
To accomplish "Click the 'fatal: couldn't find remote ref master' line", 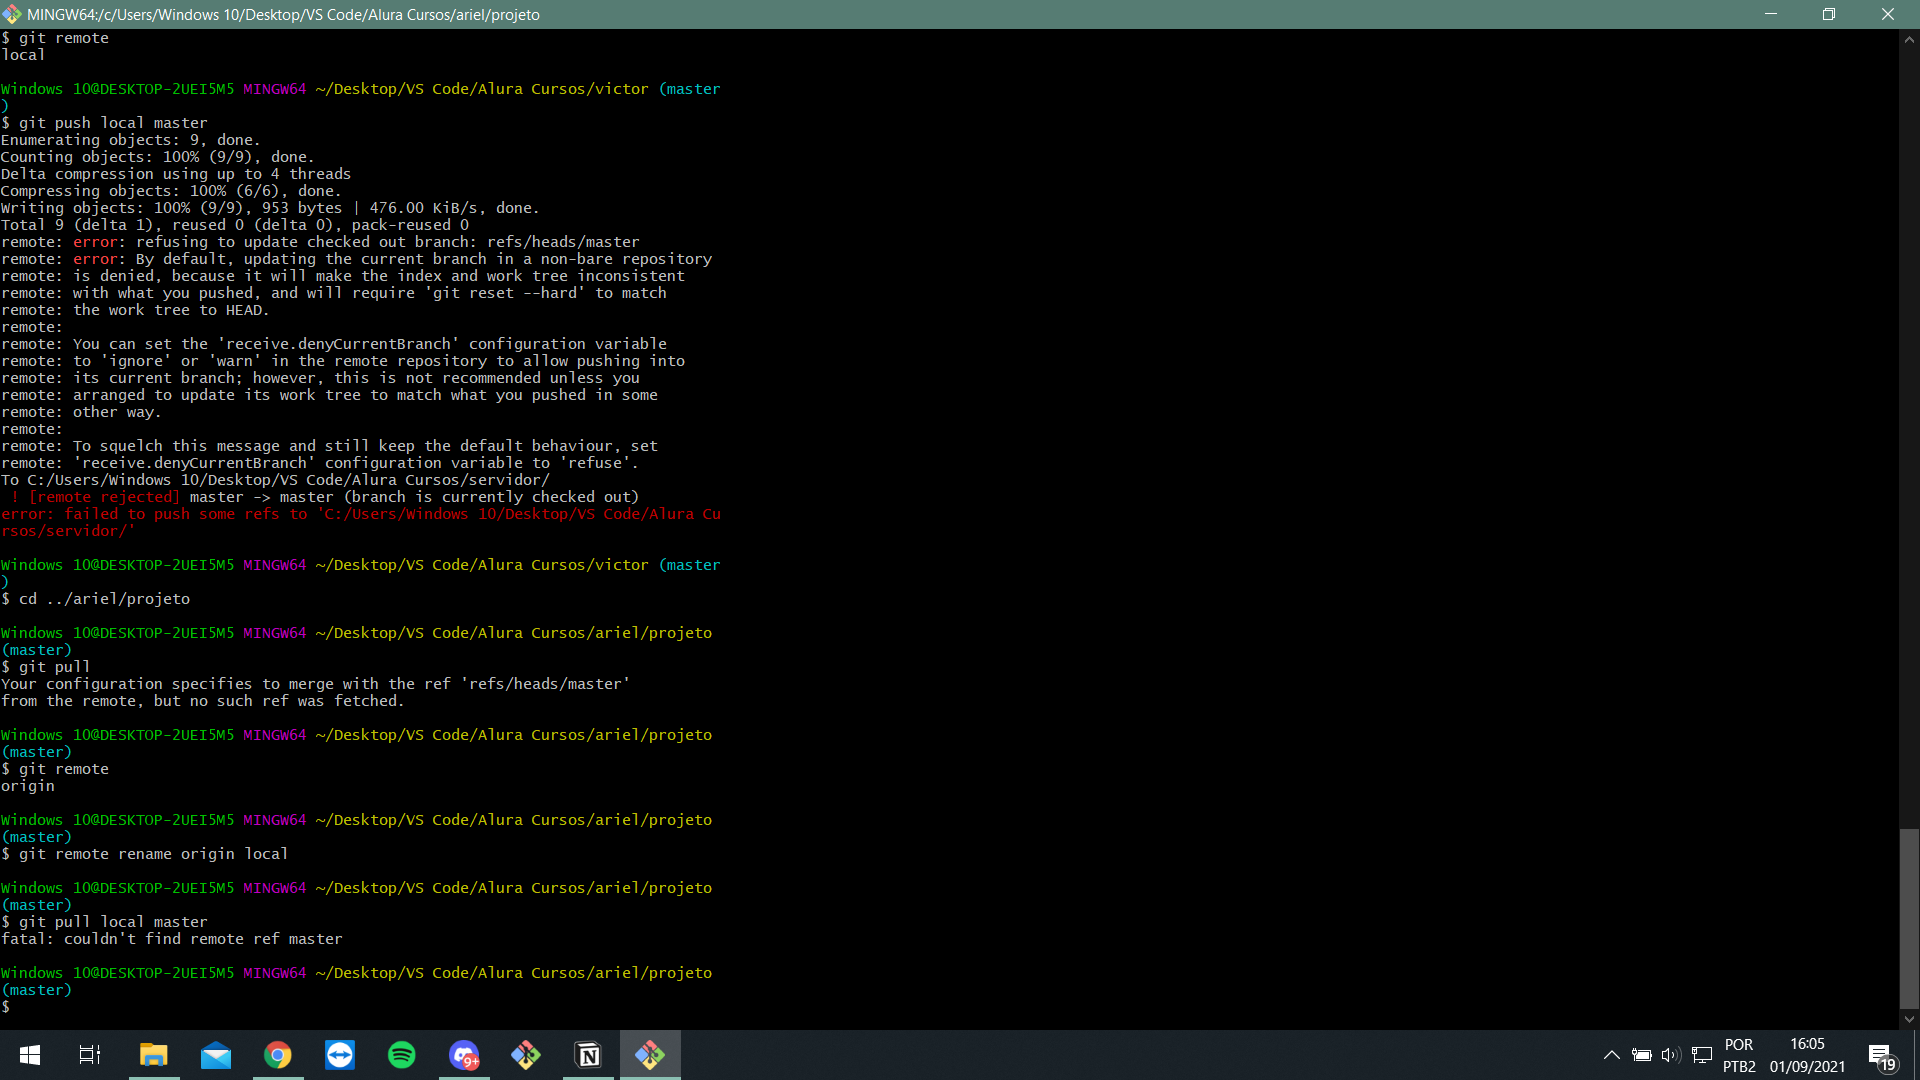I will pyautogui.click(x=172, y=939).
